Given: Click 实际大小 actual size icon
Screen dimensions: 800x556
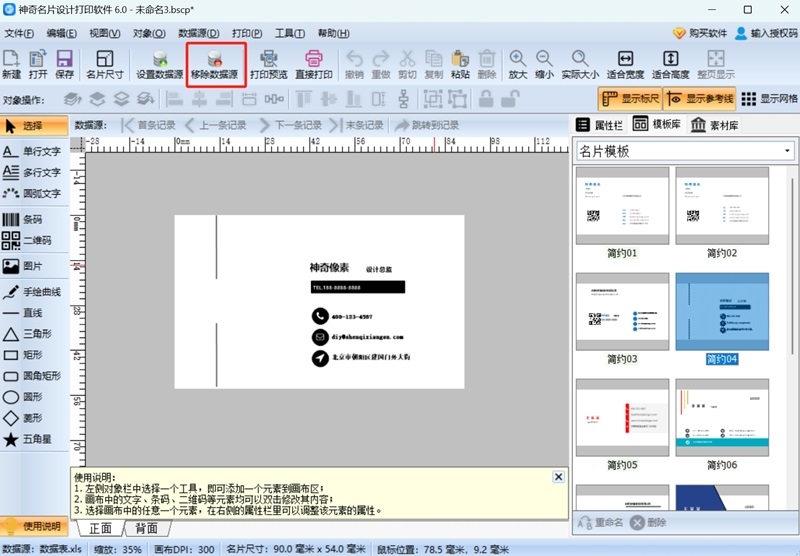Looking at the screenshot, I should (580, 64).
